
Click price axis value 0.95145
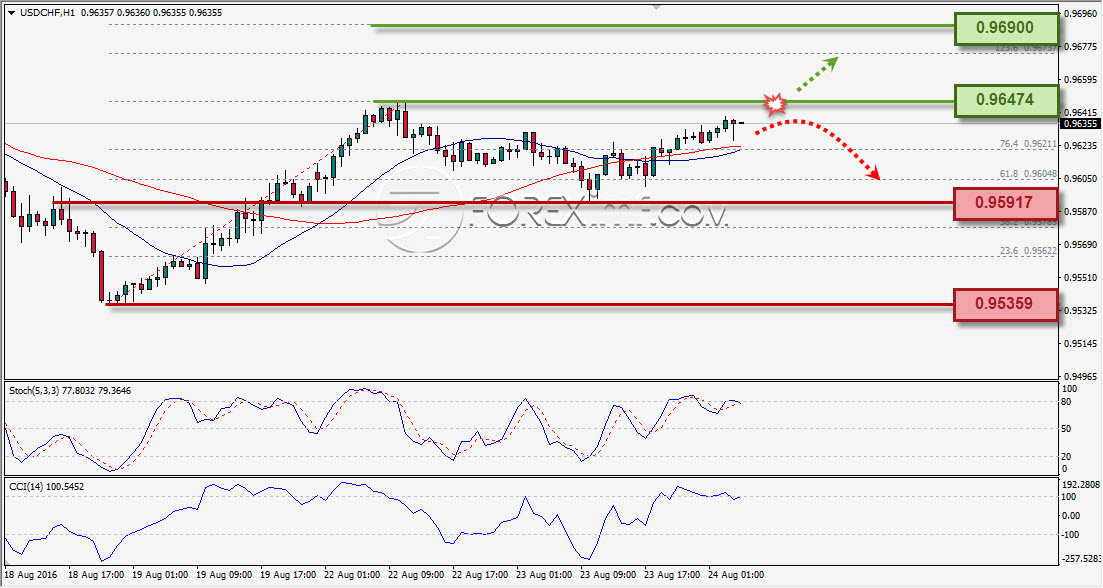pyautogui.click(x=1082, y=343)
